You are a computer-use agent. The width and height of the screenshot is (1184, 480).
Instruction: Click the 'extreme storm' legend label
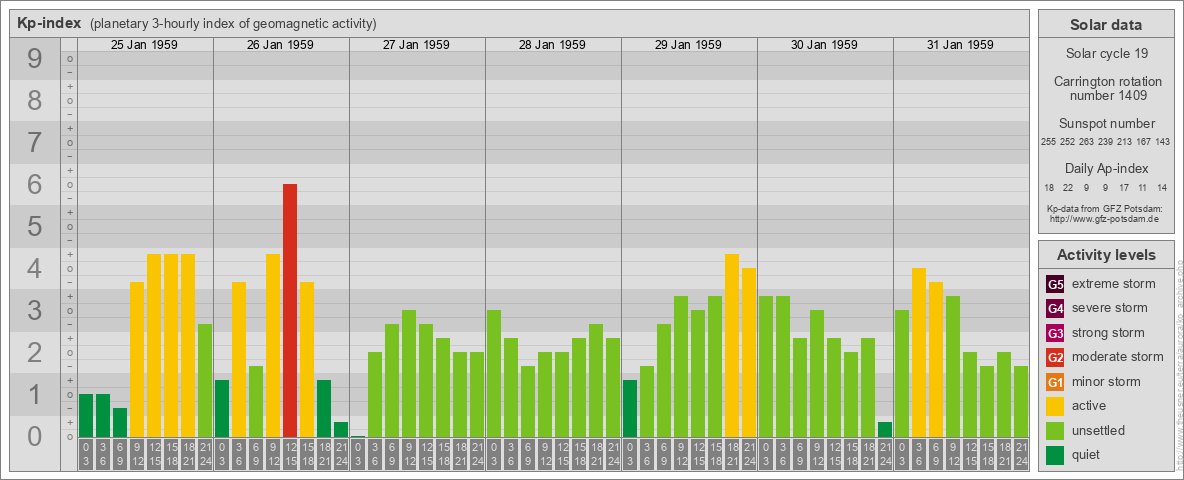coord(1114,285)
